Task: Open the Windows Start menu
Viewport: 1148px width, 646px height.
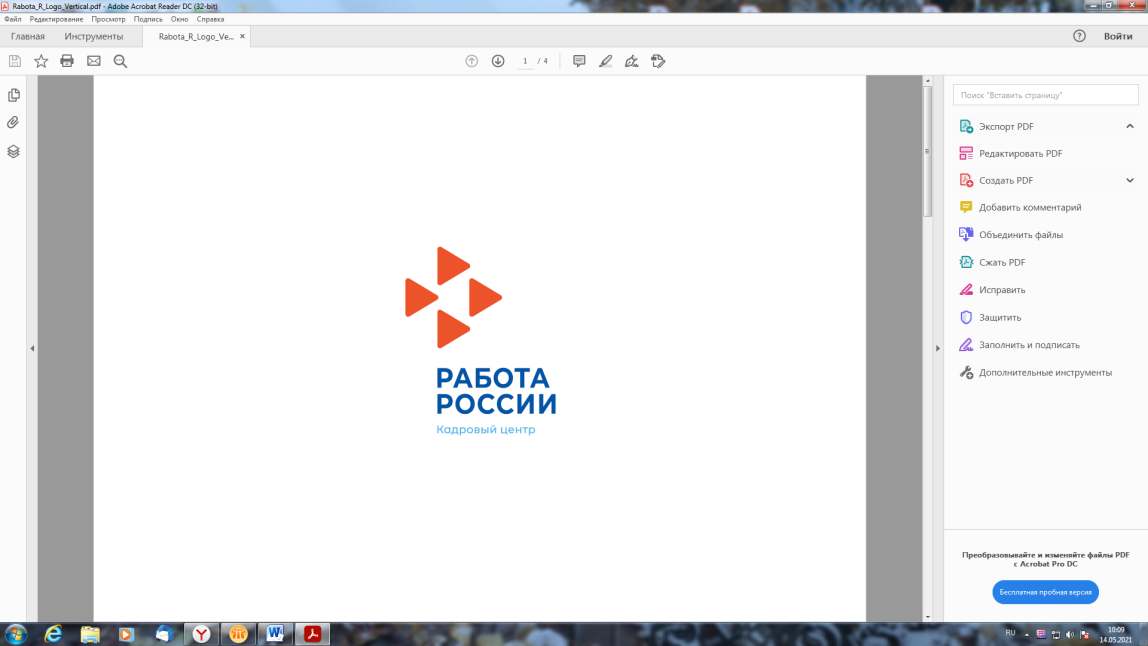Action: (x=15, y=634)
